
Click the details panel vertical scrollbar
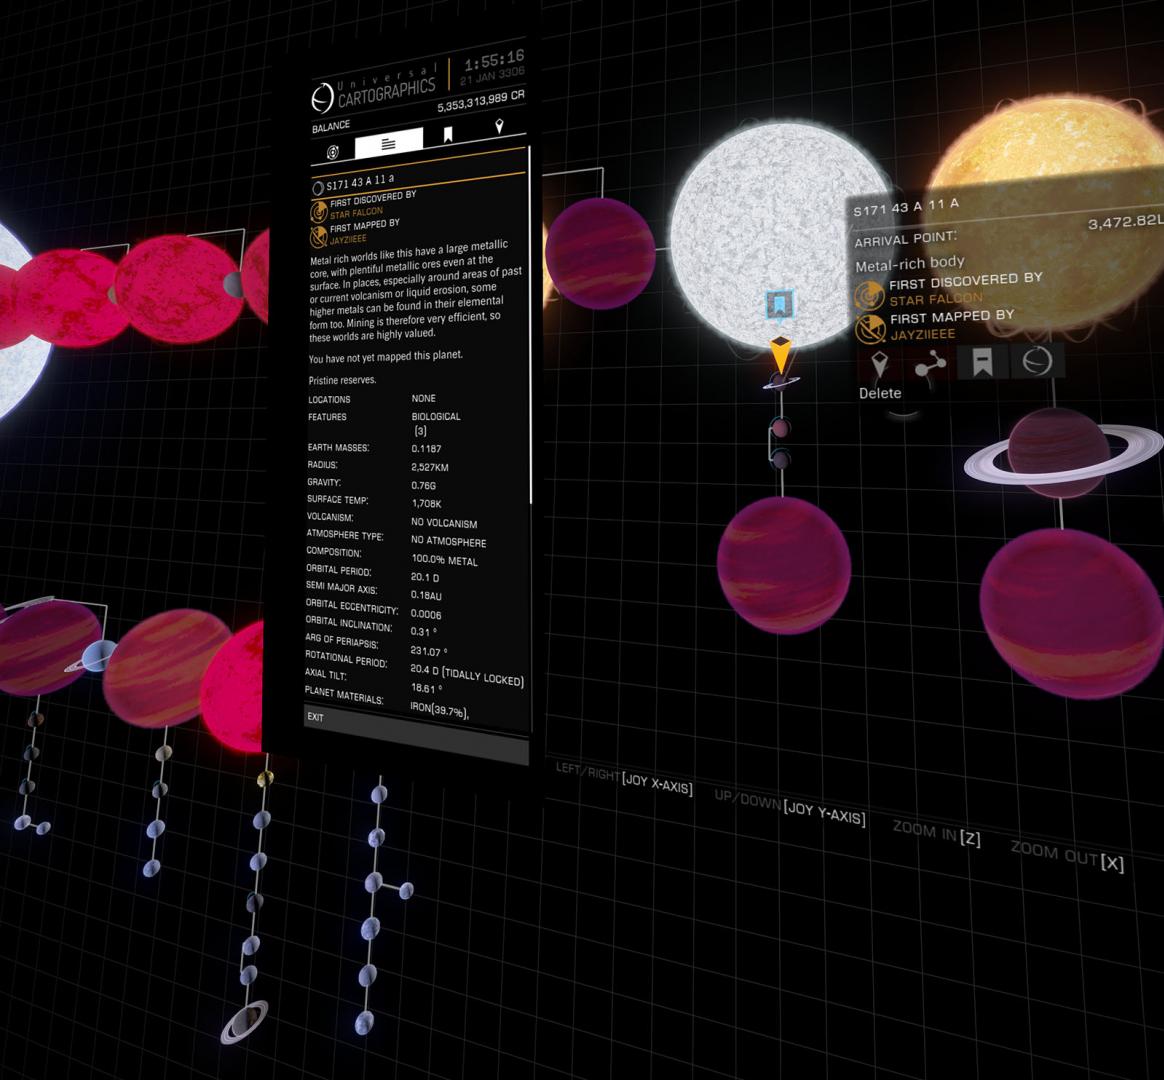[x=531, y=327]
